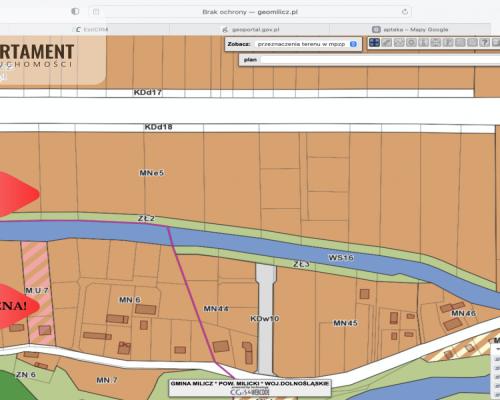500x400 pixels.
Task: Click the grey KDw10 road strip
Action: (x=266, y=318)
